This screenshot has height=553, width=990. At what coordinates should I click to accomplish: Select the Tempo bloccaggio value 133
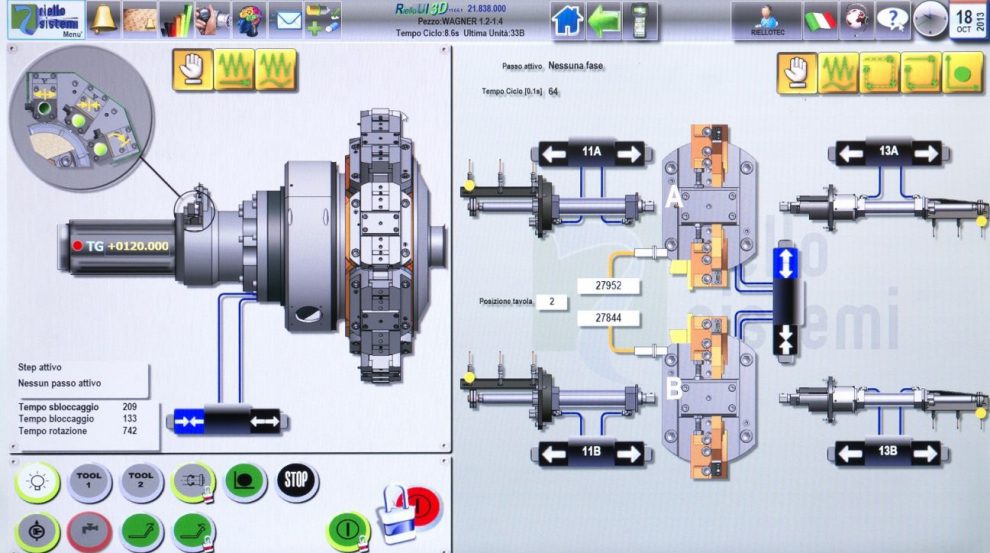click(129, 419)
